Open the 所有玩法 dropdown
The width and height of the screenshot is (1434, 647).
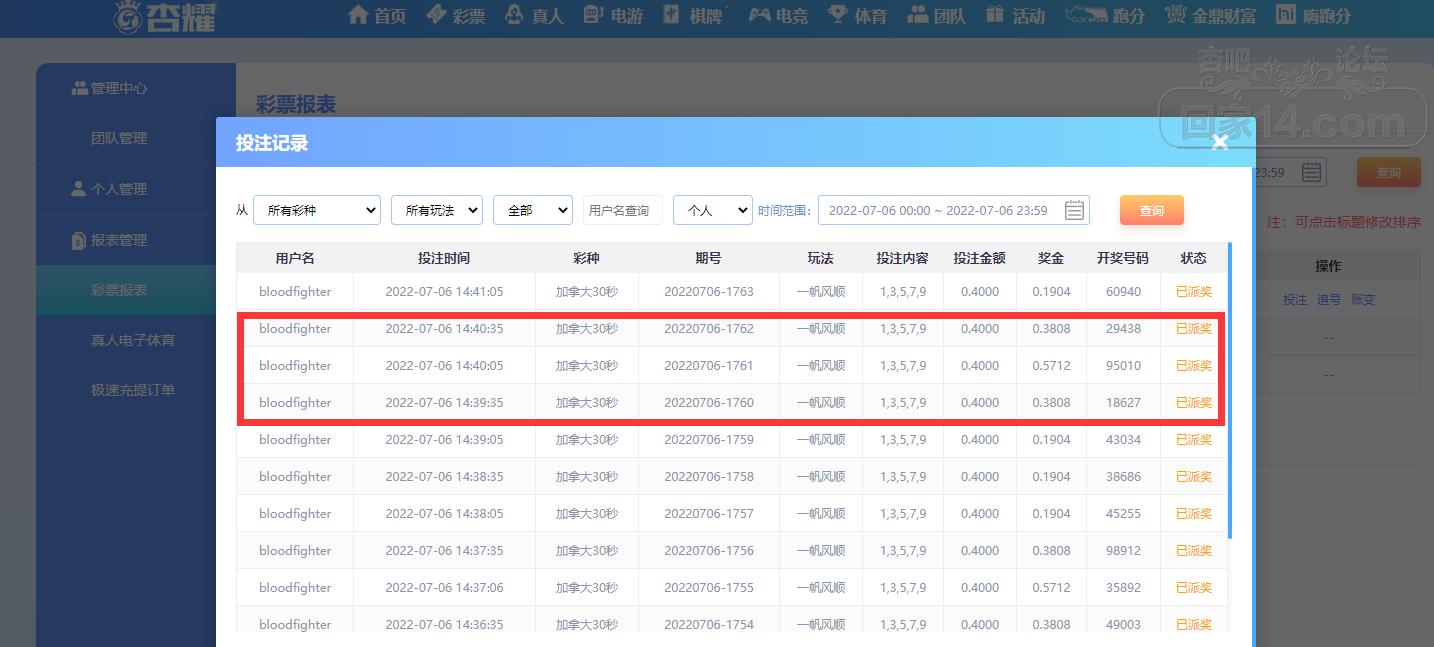tap(437, 210)
